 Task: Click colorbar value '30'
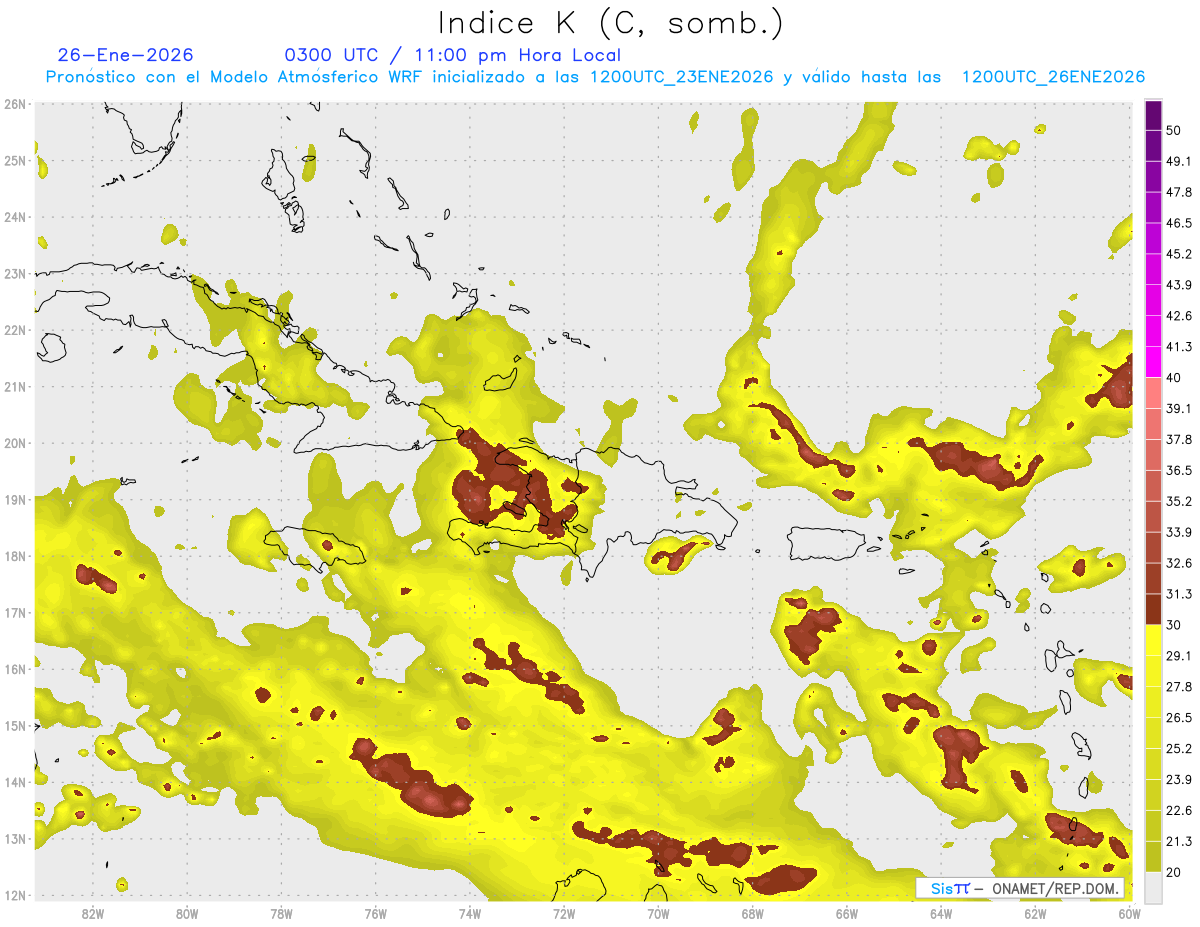click(x=1174, y=625)
